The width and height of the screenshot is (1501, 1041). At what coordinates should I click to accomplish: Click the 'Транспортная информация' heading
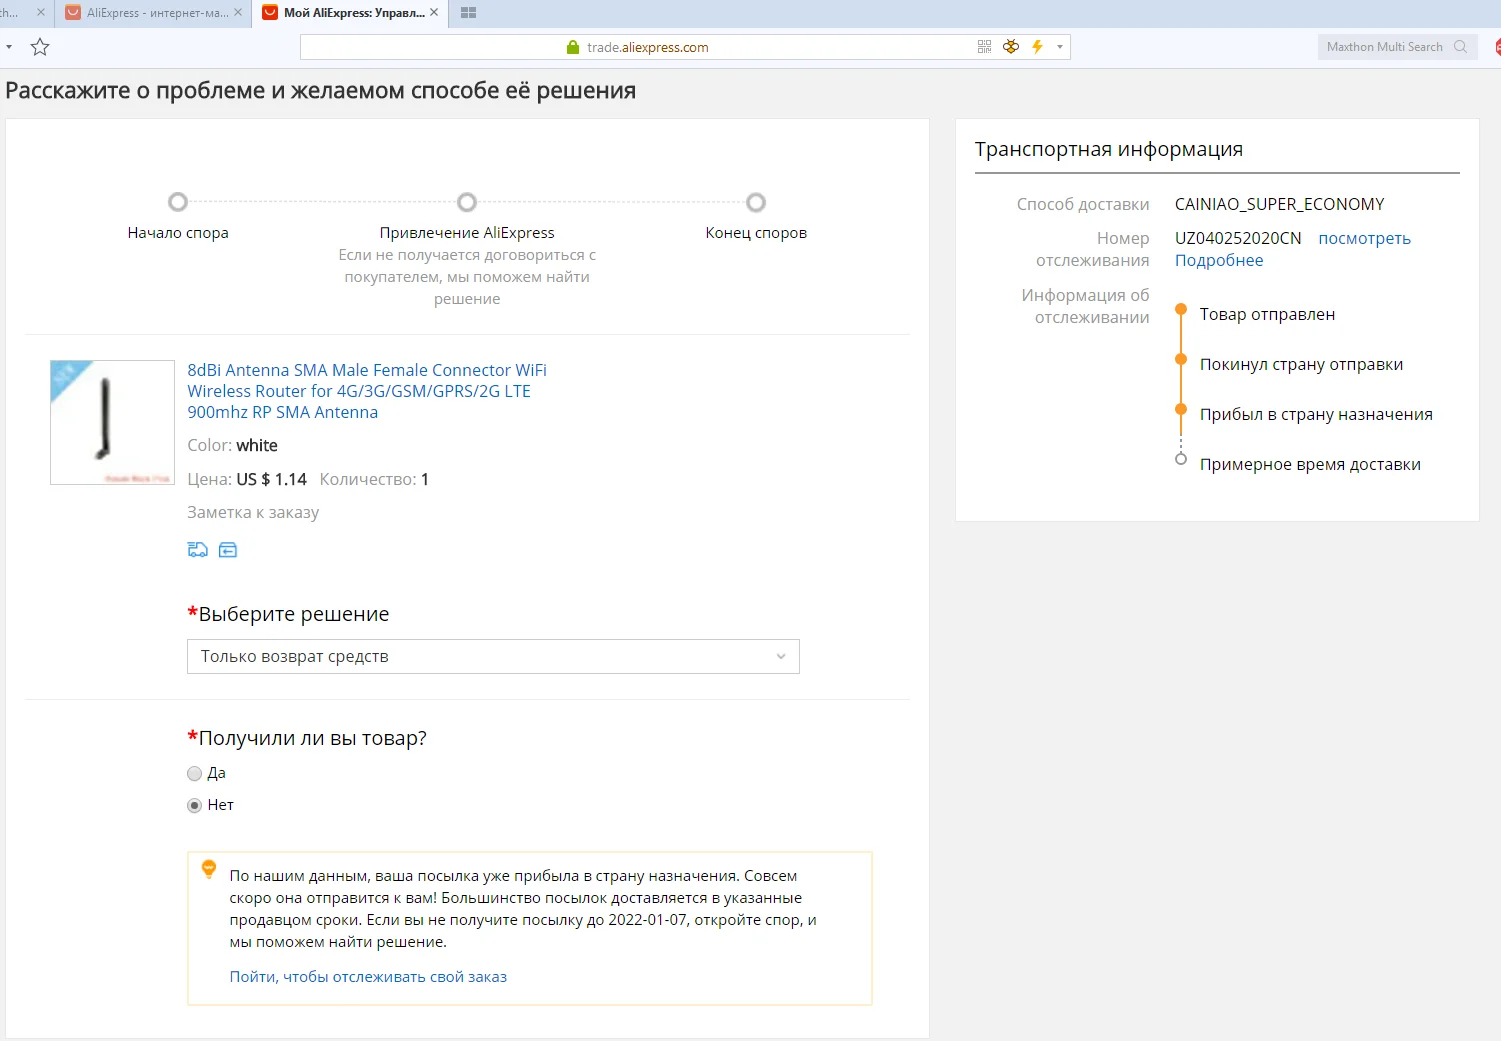(x=1109, y=149)
